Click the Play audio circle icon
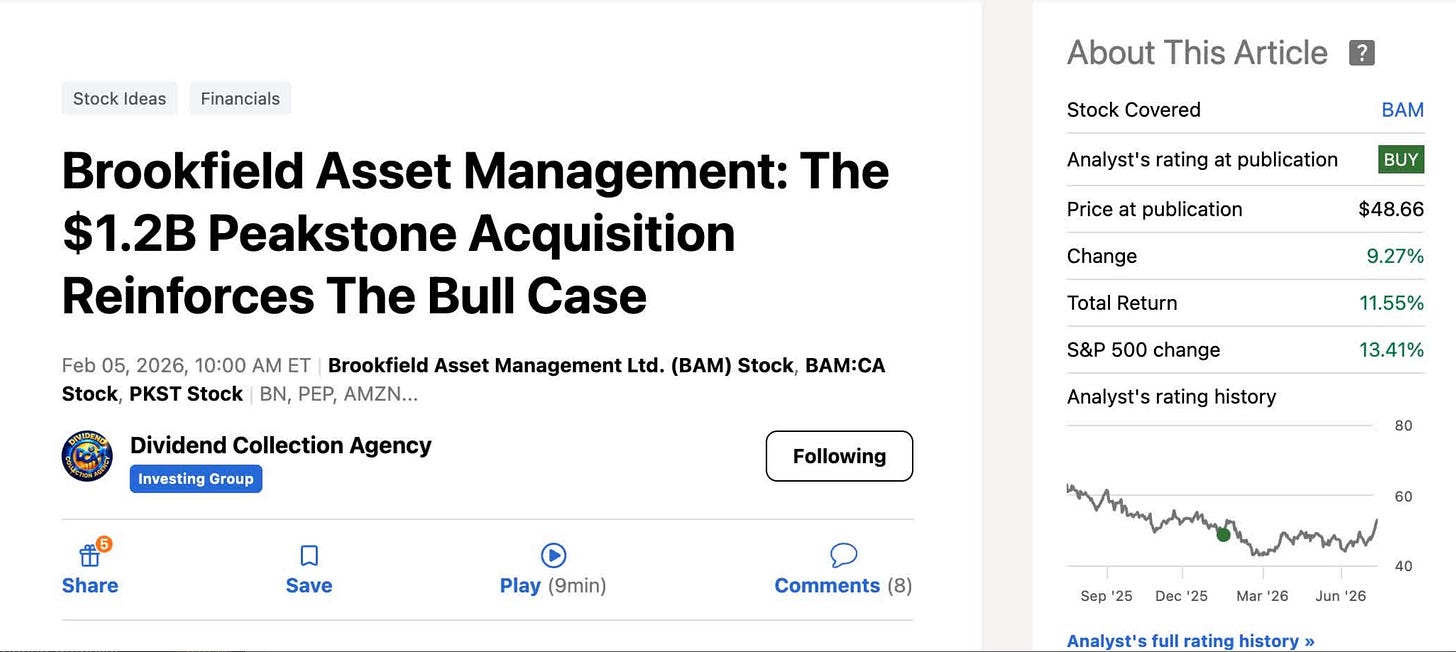Viewport: 1456px width, 652px height. point(553,555)
